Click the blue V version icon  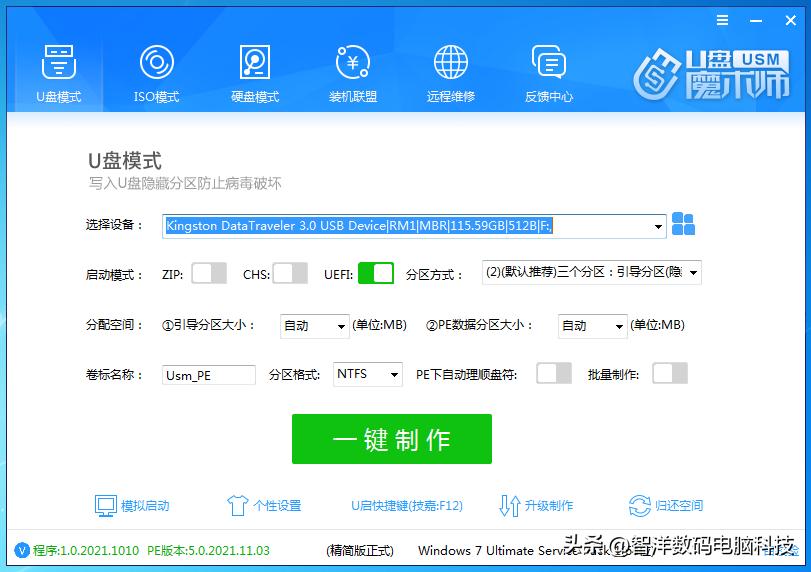point(22,550)
